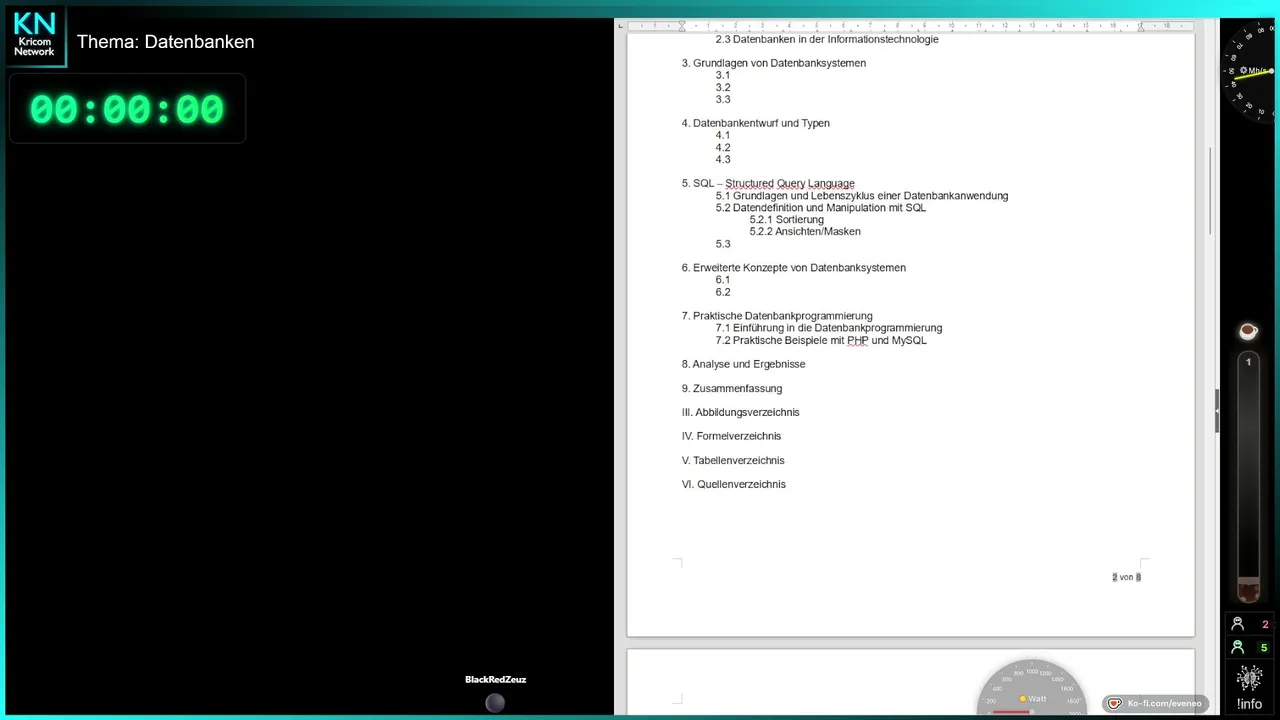Screen dimensions: 1280x720
Task: Click 'V. Tabellenverzeichnis' entry
Action: tap(733, 461)
